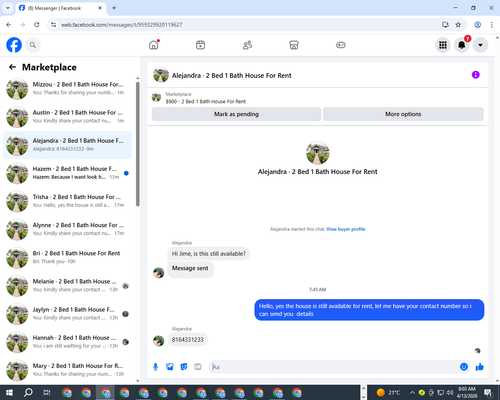The image size is (500, 400).
Task: Select Alejandra conversation in list
Action: tap(67, 145)
